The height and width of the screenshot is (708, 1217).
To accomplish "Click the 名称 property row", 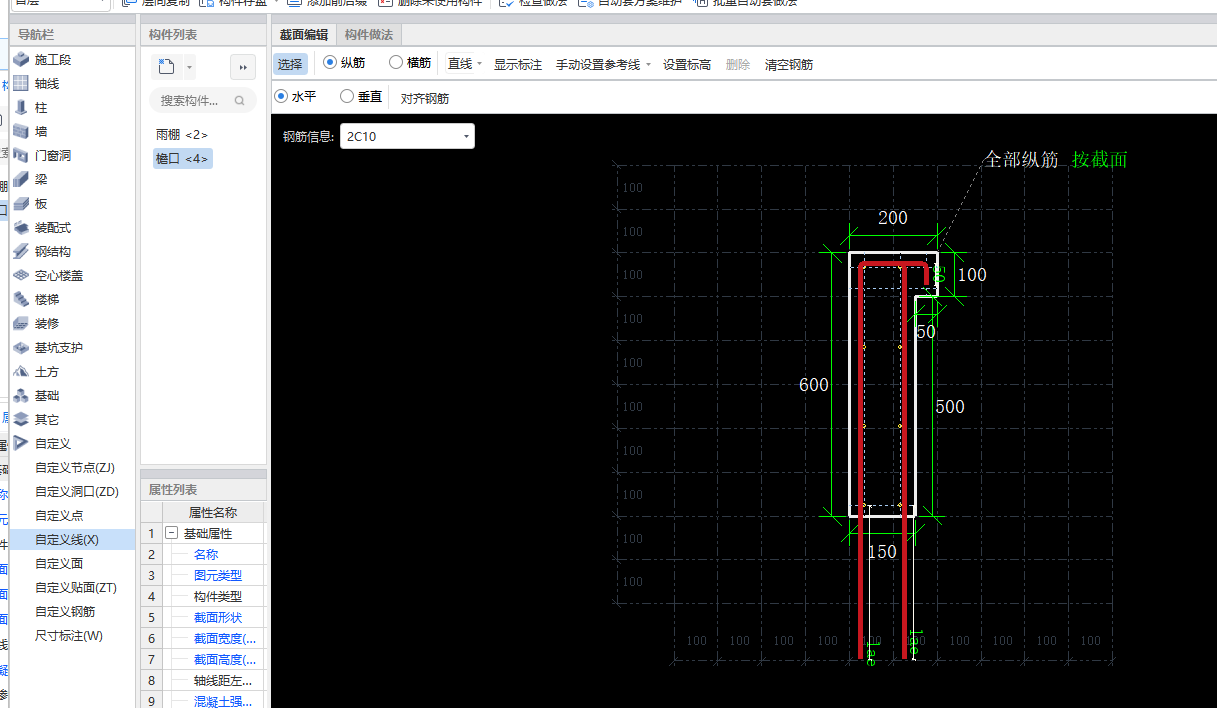I will pos(205,555).
